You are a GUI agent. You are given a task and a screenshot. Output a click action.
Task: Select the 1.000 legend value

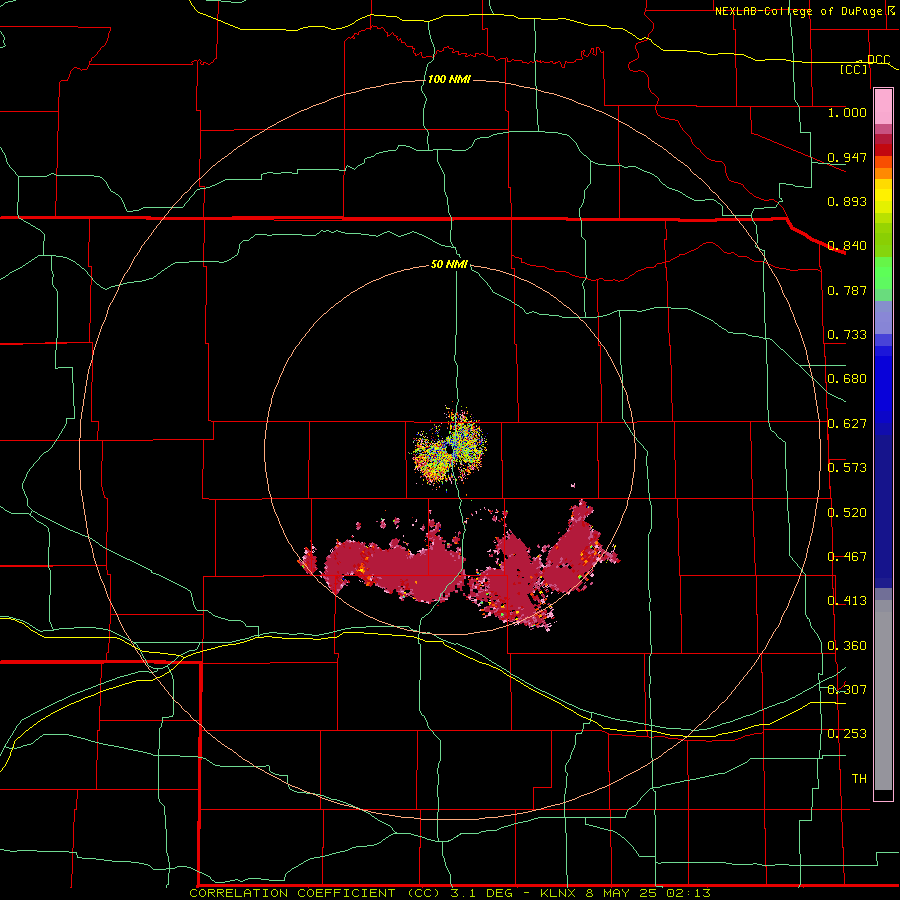point(847,112)
